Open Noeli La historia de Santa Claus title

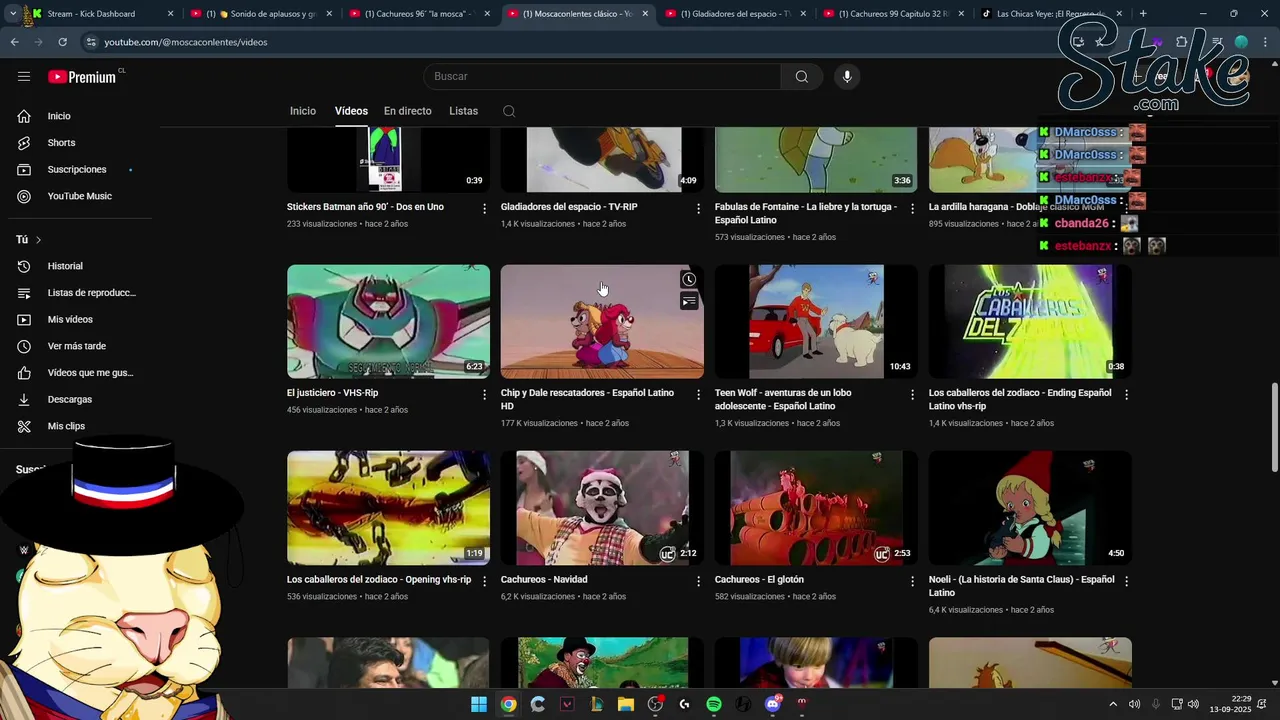point(1021,586)
